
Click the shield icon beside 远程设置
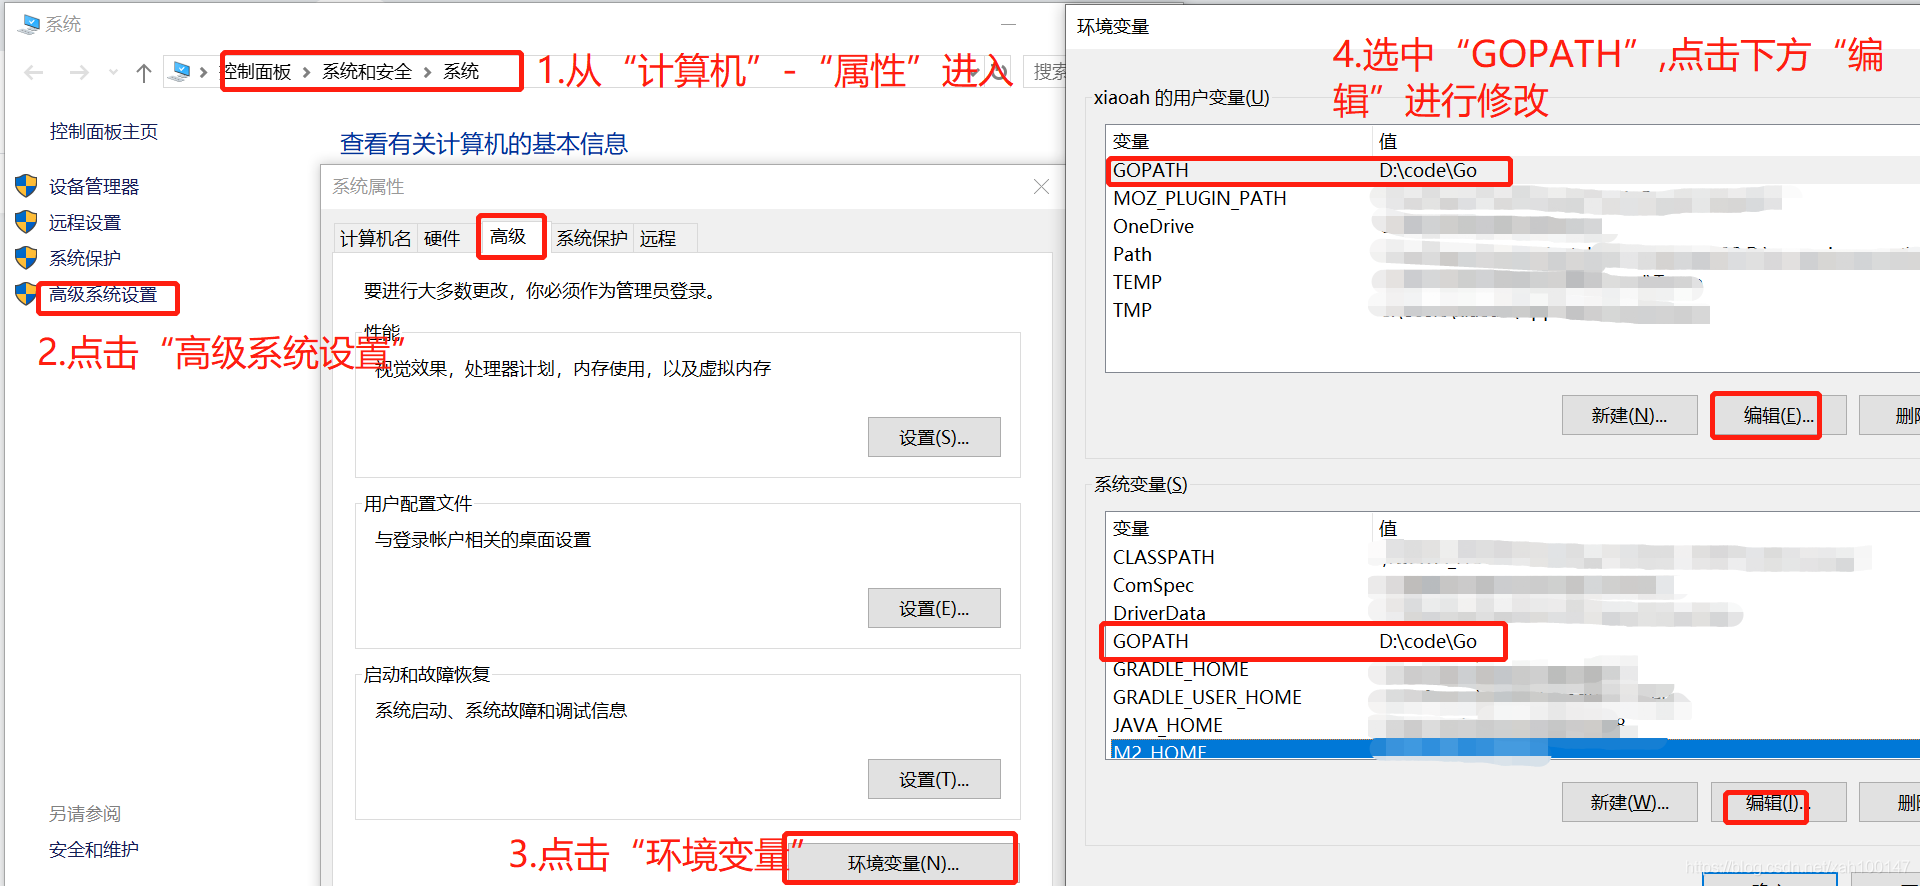26,222
